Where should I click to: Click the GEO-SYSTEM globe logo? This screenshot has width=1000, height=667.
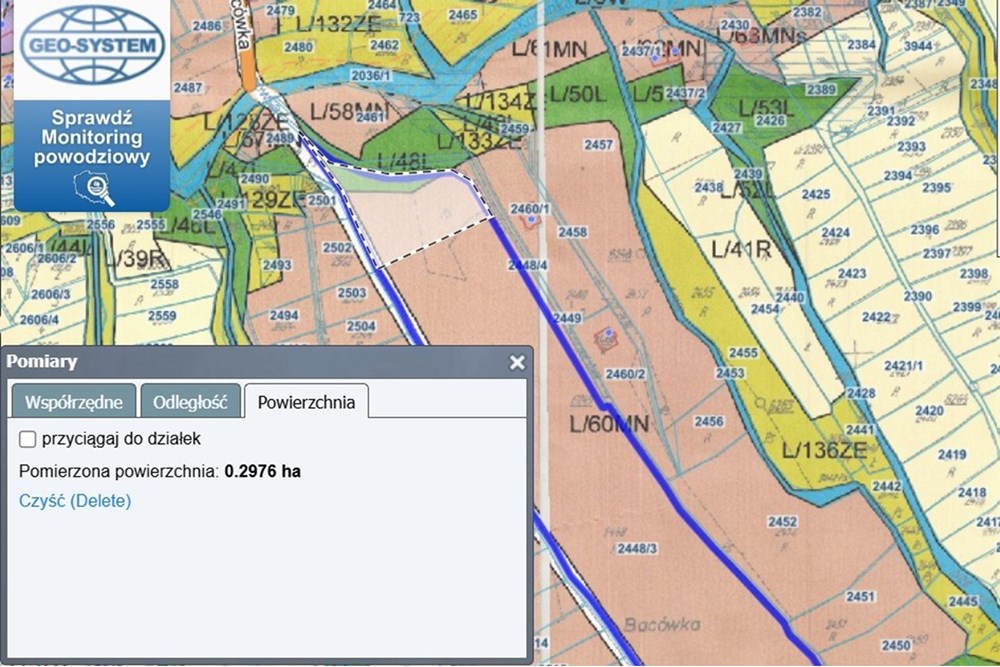(x=91, y=45)
